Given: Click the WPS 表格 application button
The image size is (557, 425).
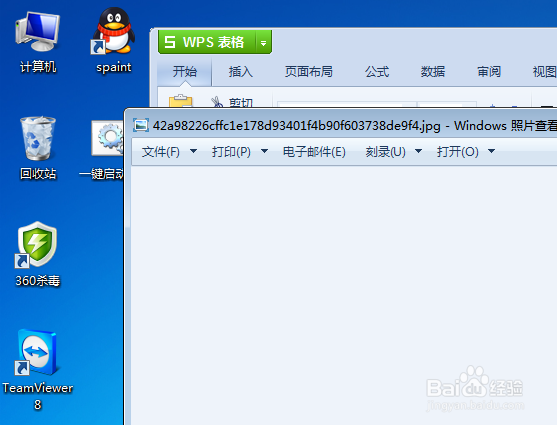Looking at the screenshot, I should pyautogui.click(x=207, y=42).
